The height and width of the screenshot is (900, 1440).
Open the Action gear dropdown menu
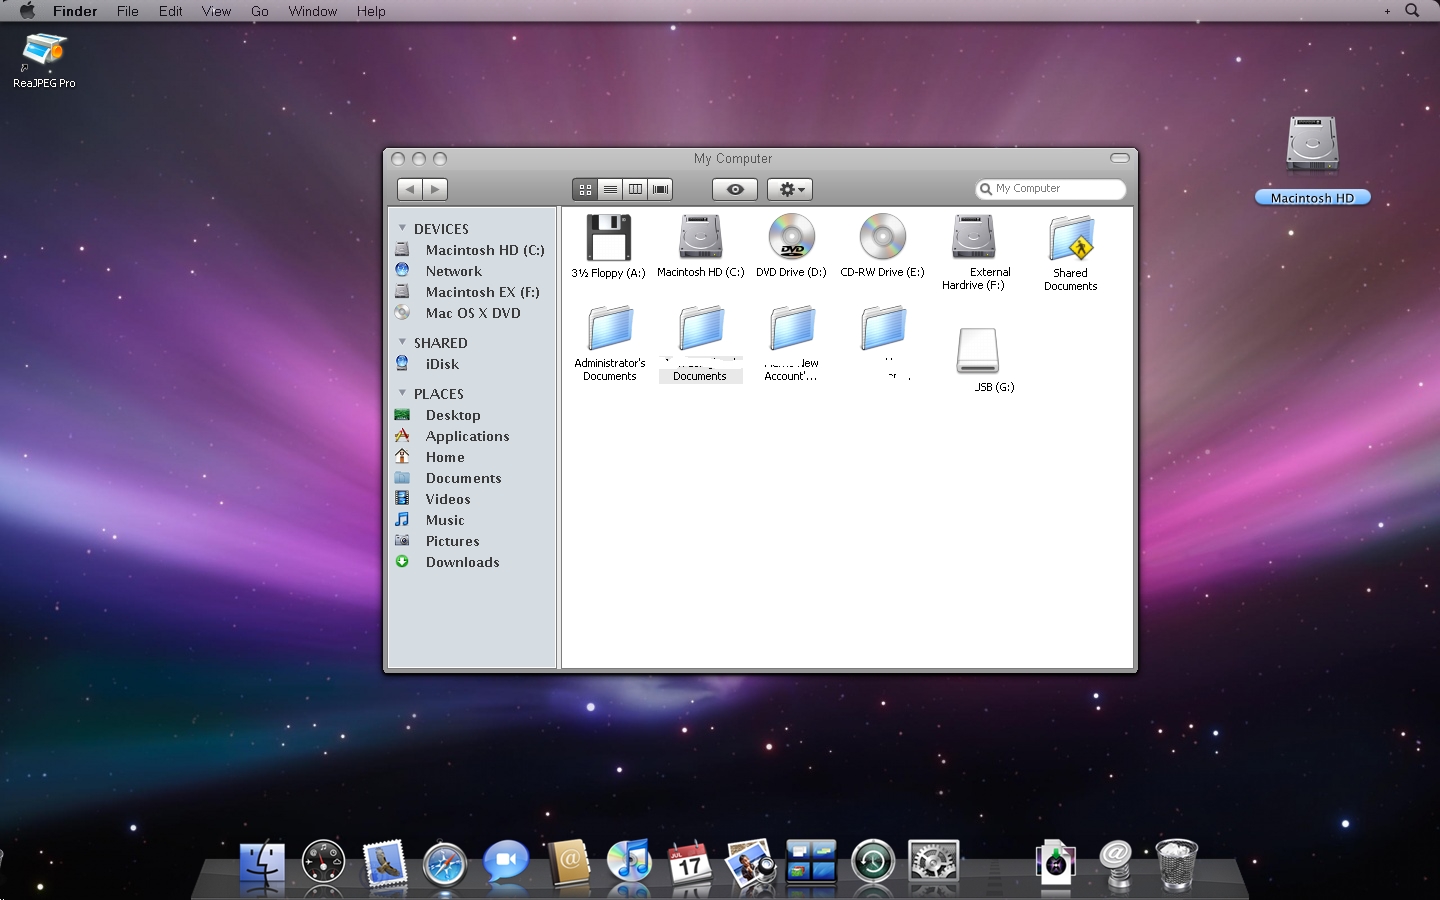coord(790,189)
